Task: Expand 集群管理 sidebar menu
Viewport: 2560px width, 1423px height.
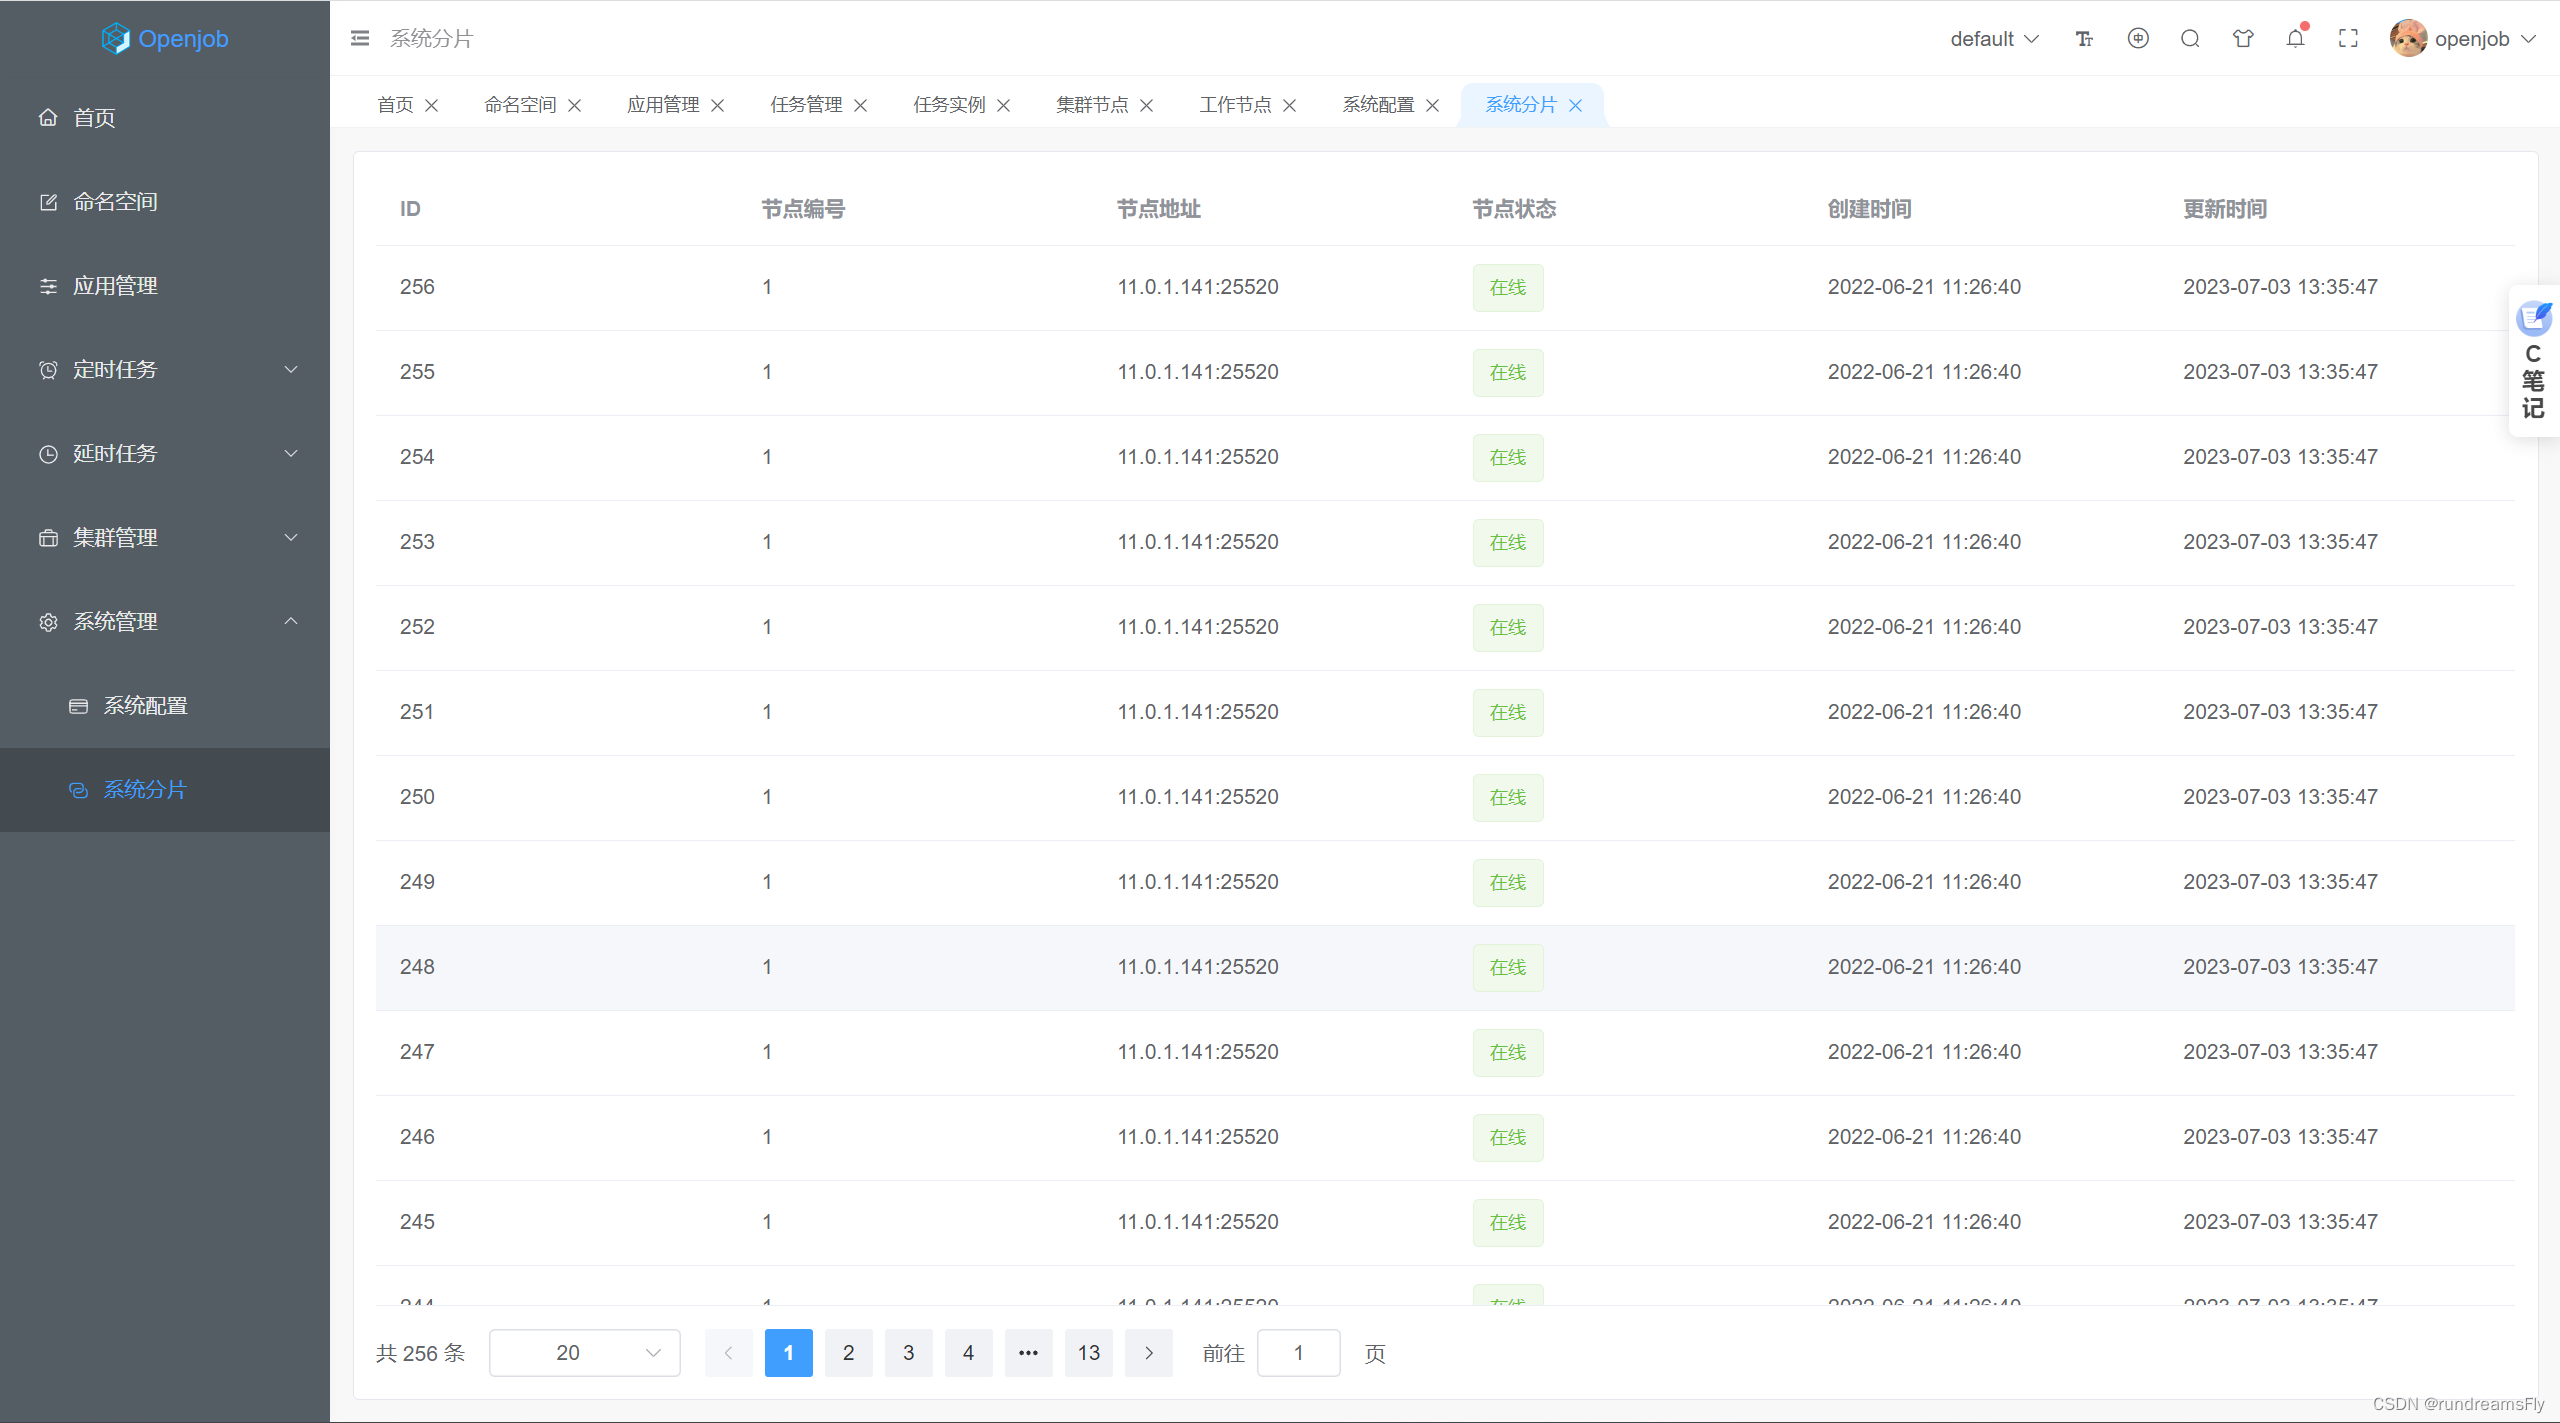Action: [x=165, y=538]
